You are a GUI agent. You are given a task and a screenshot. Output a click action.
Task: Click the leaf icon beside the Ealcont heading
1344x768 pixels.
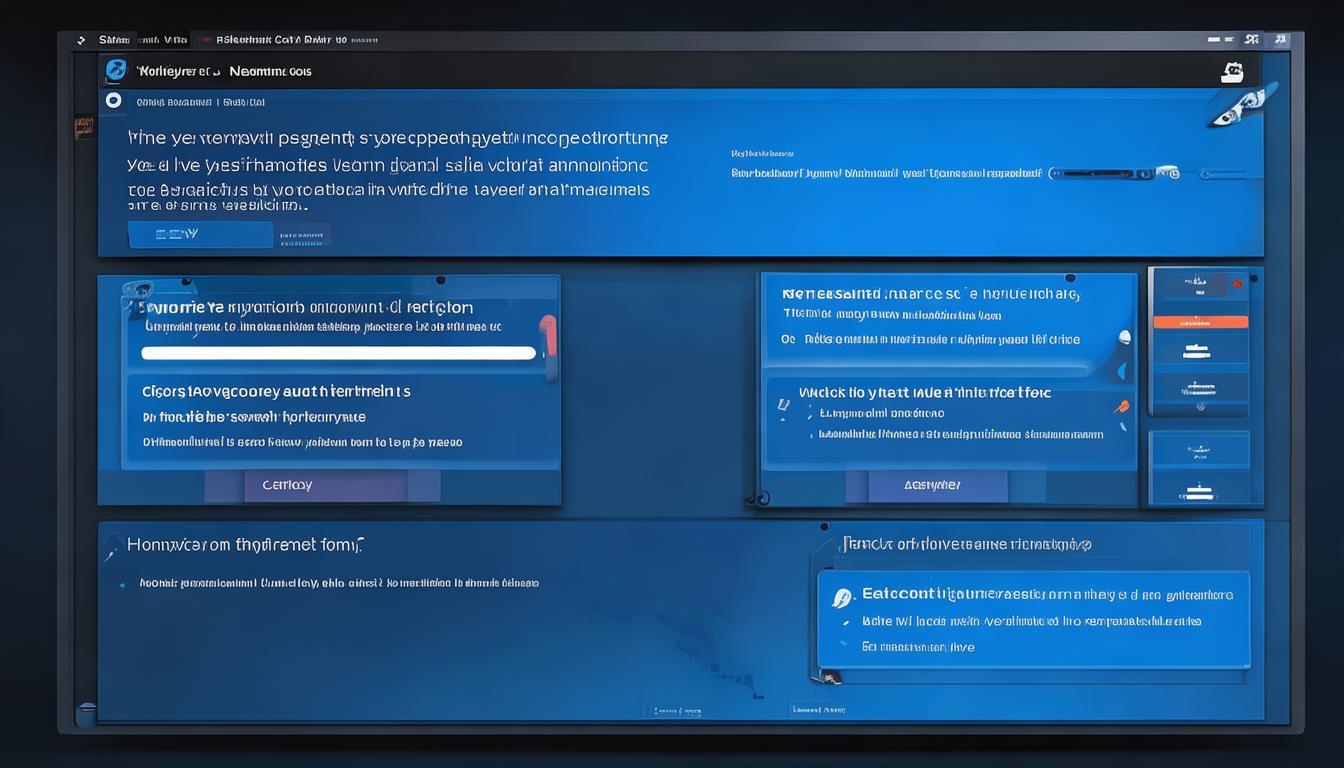tap(842, 597)
